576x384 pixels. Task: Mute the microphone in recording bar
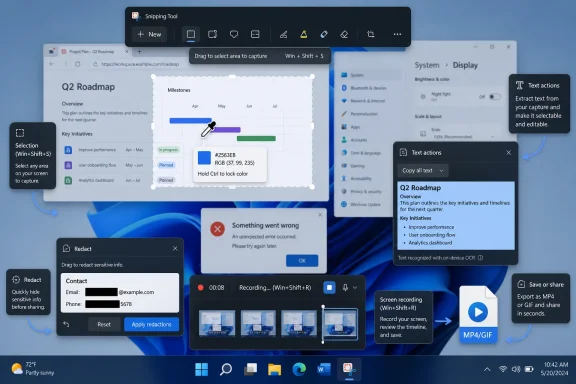345,287
